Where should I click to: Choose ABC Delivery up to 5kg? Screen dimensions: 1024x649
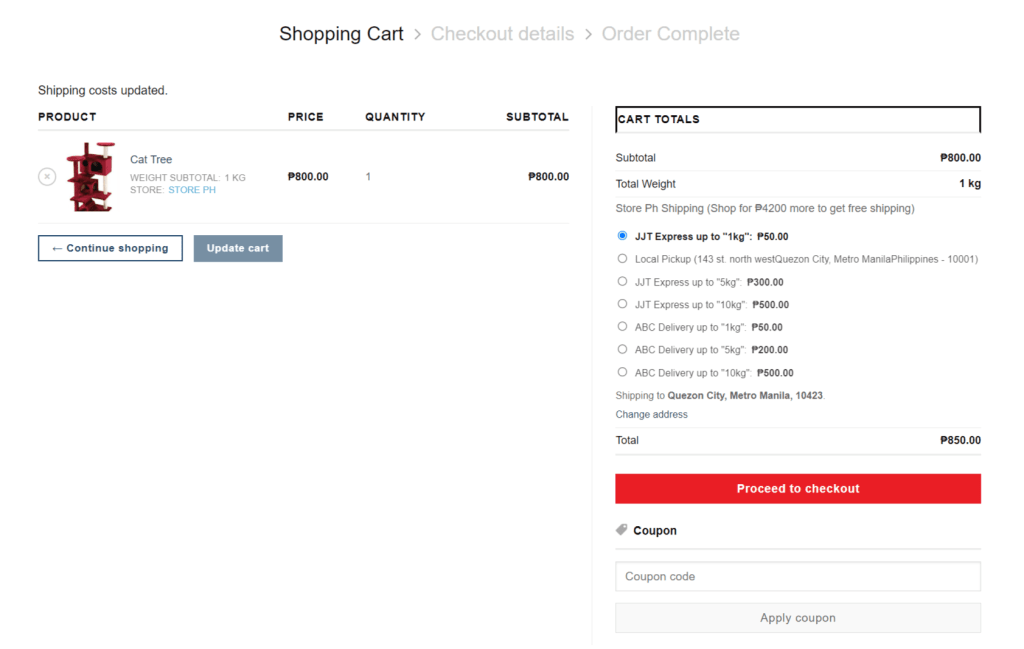[x=623, y=350]
